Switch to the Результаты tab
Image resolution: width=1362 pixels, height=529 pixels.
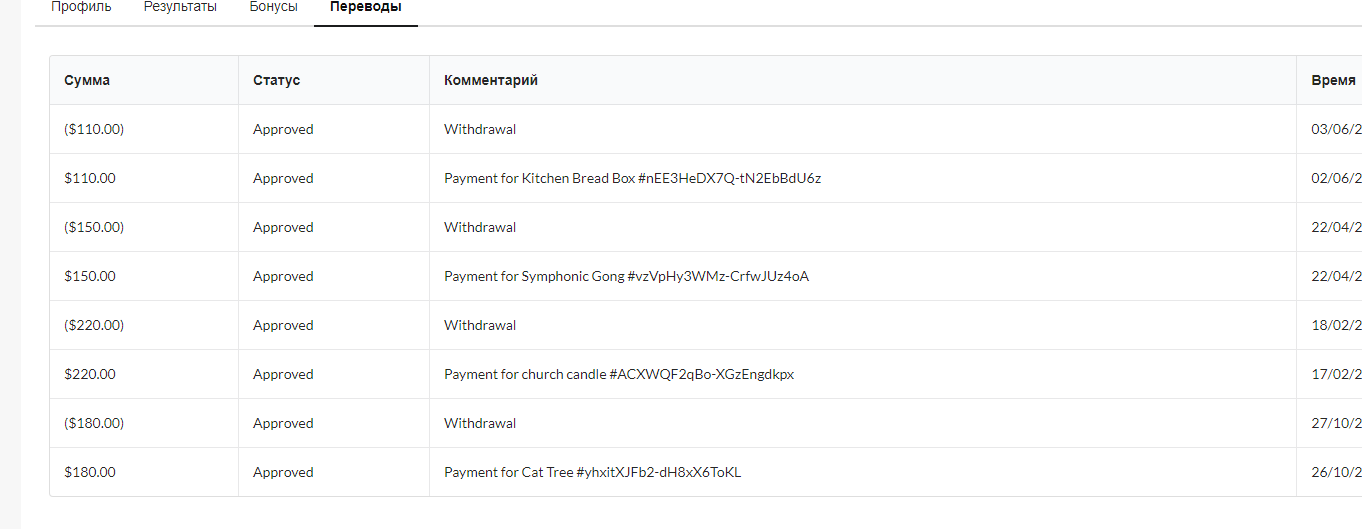point(180,7)
